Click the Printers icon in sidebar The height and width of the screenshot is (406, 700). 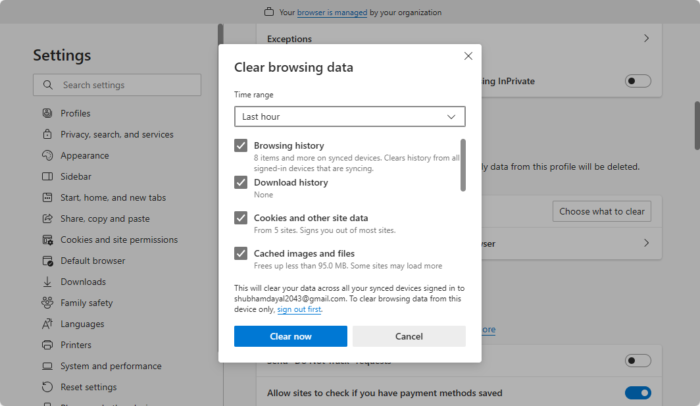click(47, 345)
